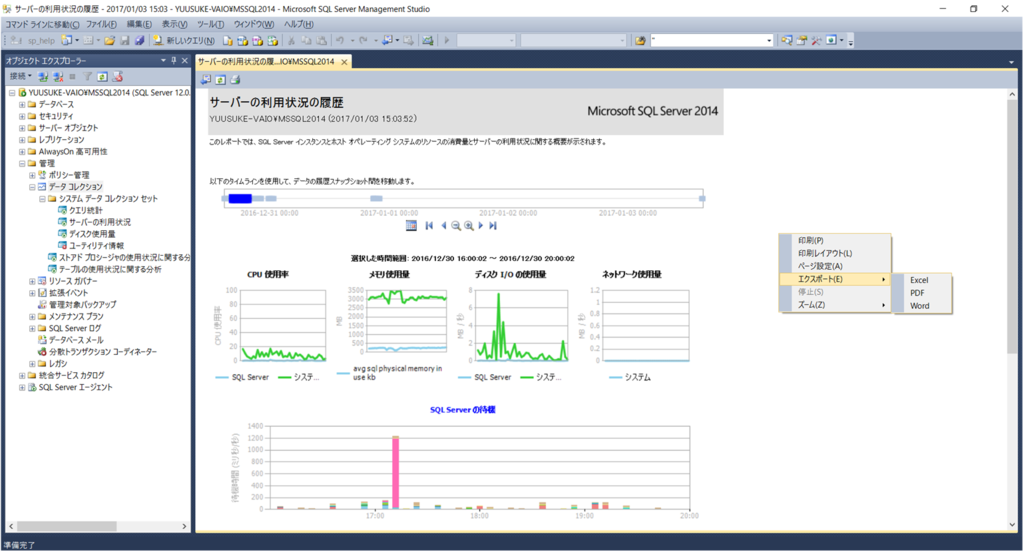Click the activity monitor toolbar icon

(428, 41)
